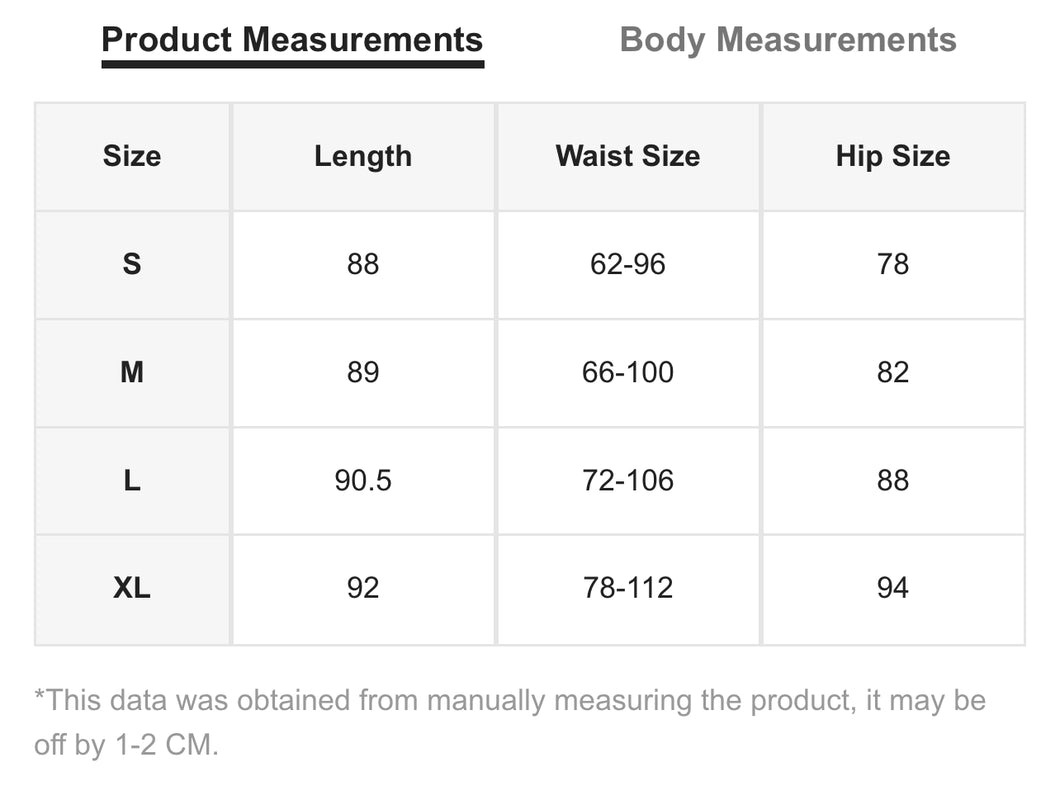Click the 78-112 waist size cell
Viewport: 1060px width, 786px height.
(628, 589)
